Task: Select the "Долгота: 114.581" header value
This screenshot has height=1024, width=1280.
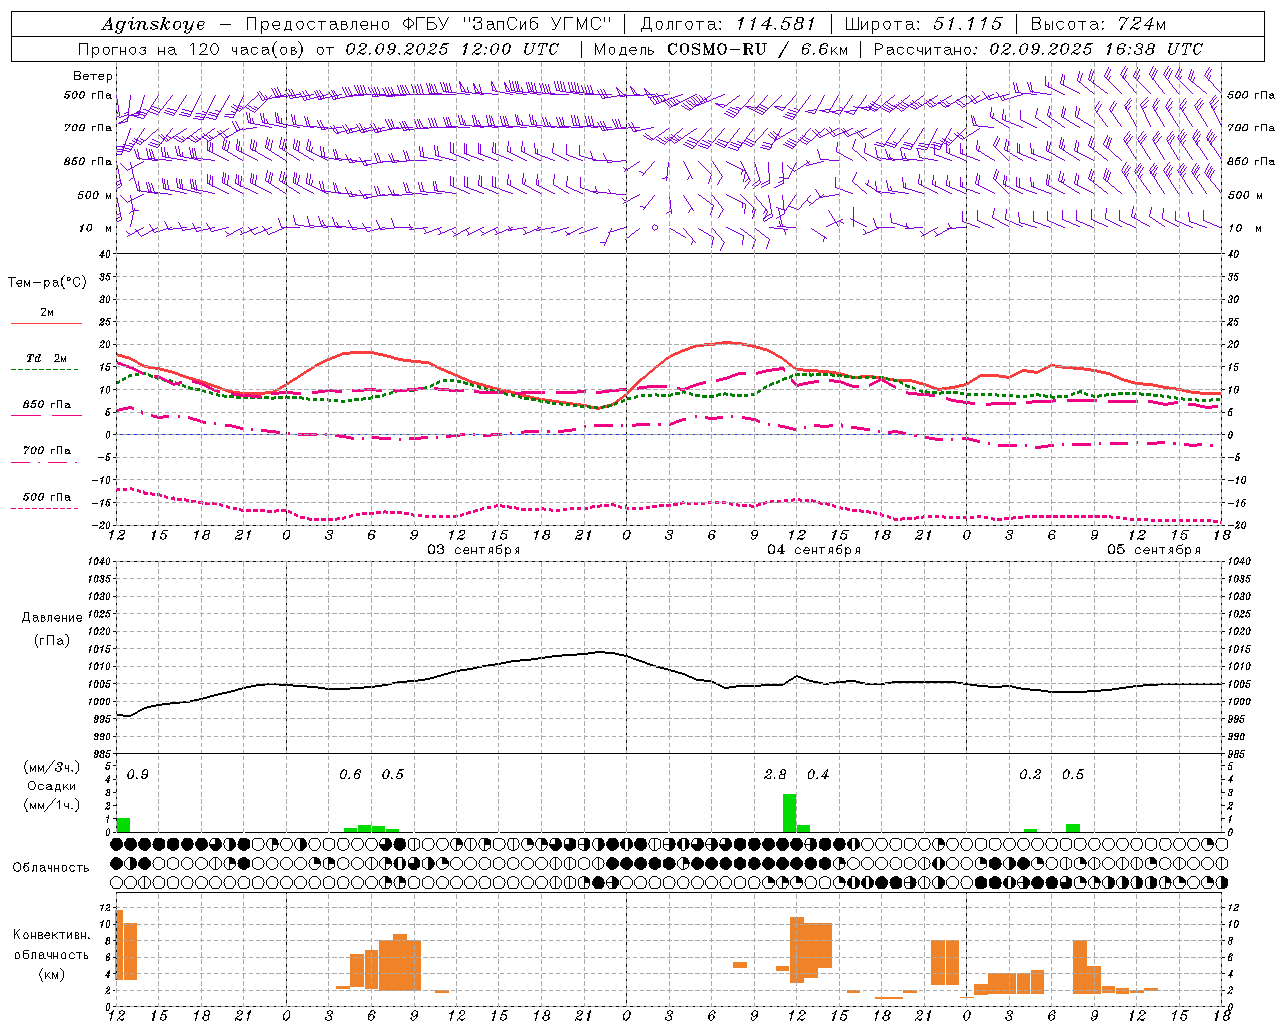Action: tap(728, 24)
